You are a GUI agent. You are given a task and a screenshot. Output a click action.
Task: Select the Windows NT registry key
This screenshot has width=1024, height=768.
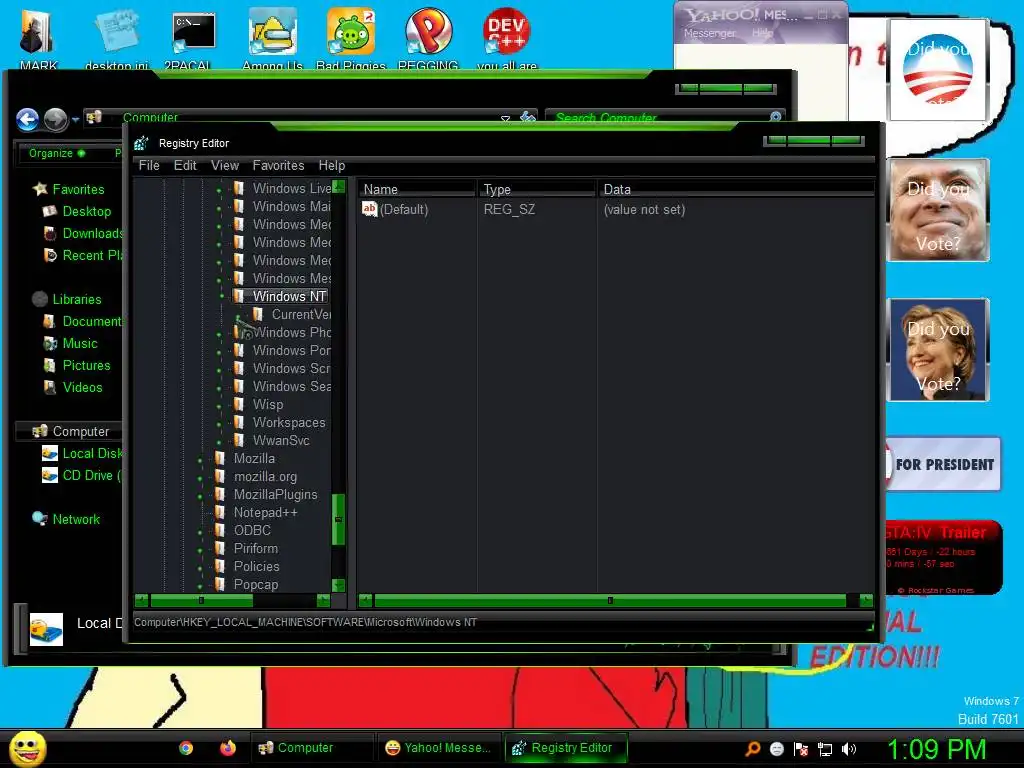coord(289,296)
